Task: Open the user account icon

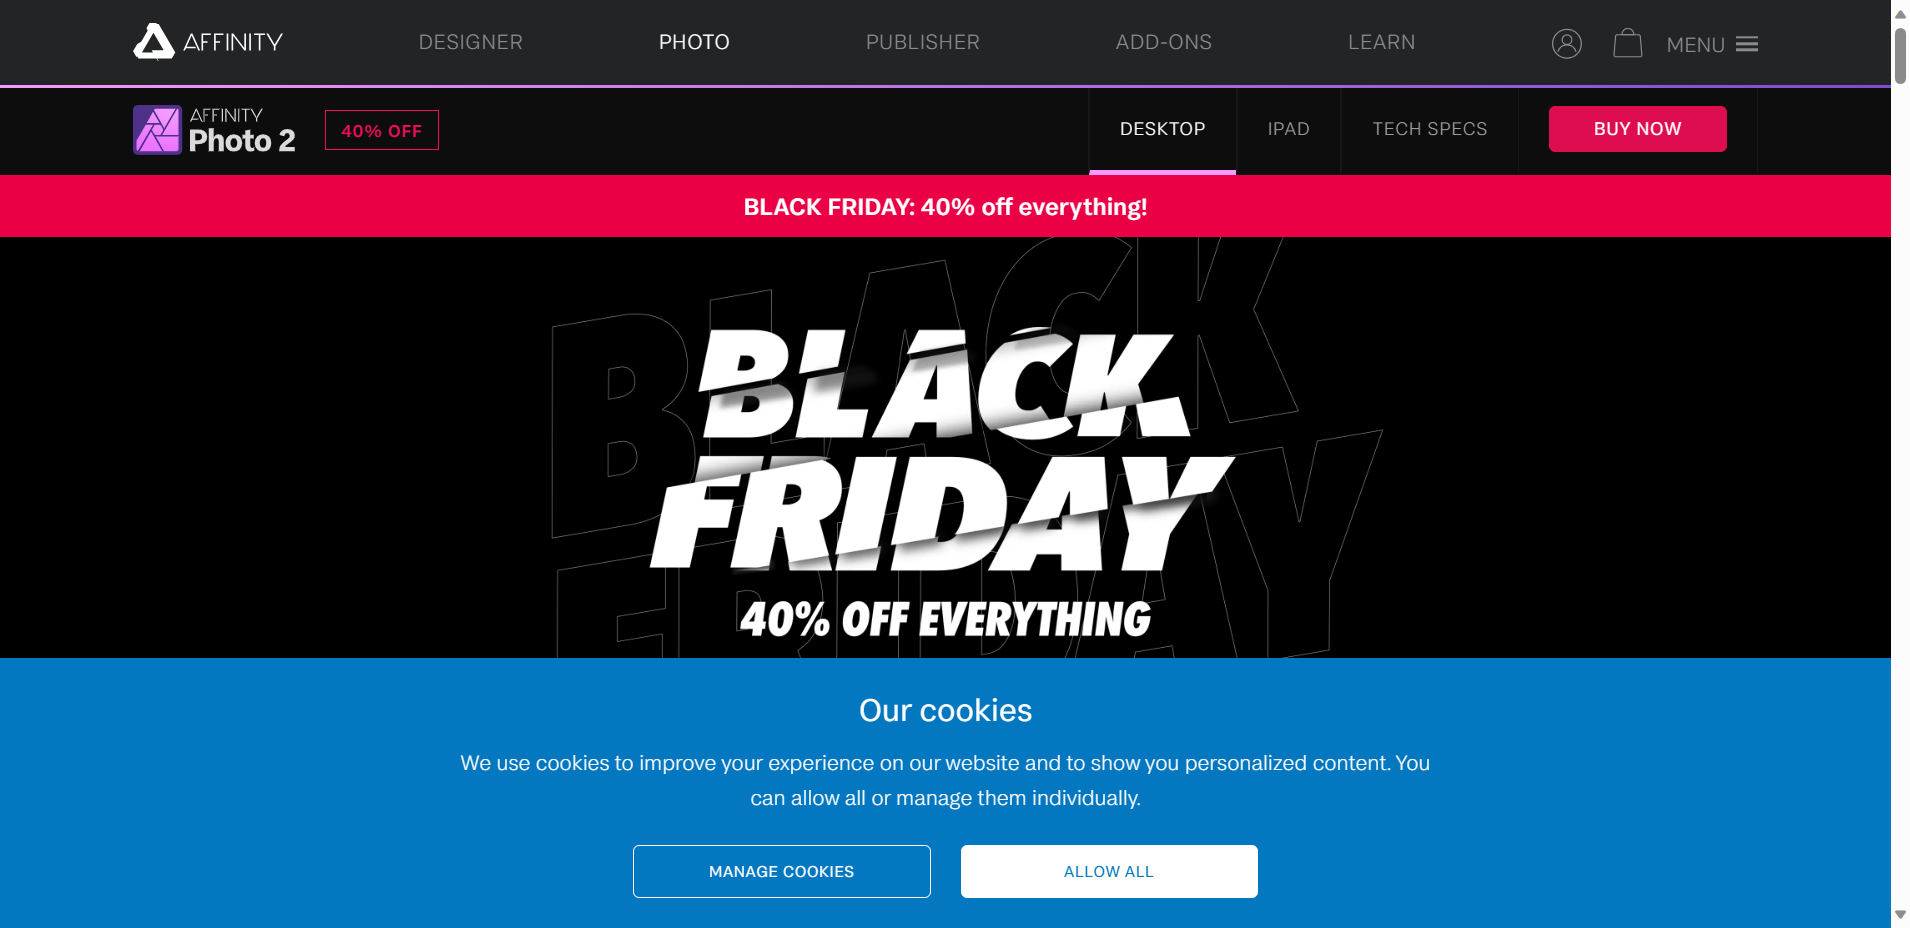Action: (1566, 44)
